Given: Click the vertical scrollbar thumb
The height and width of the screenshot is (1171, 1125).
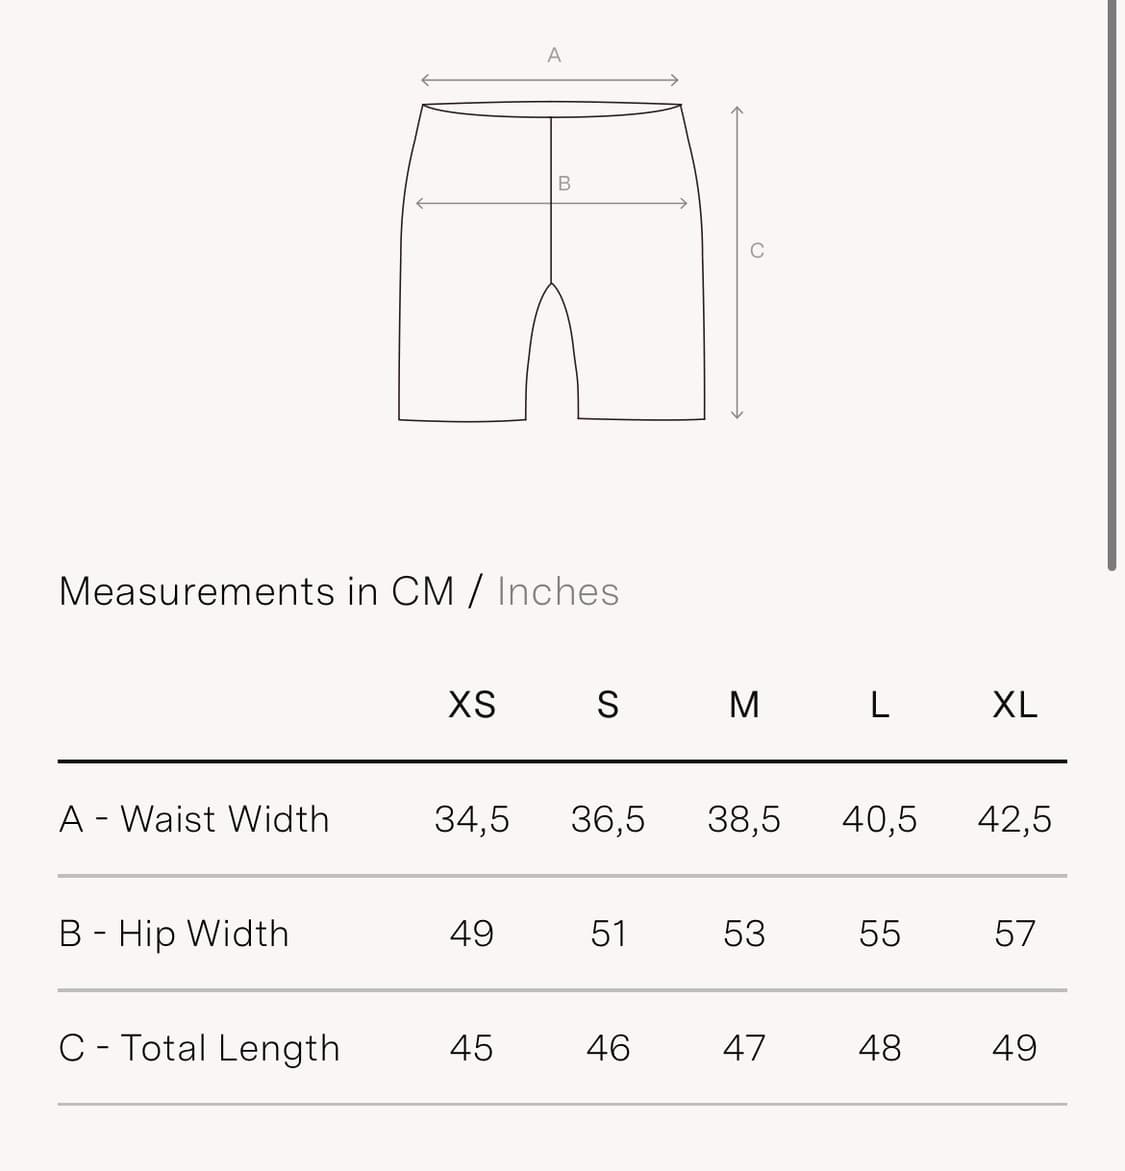Looking at the screenshot, I should tap(1112, 286).
